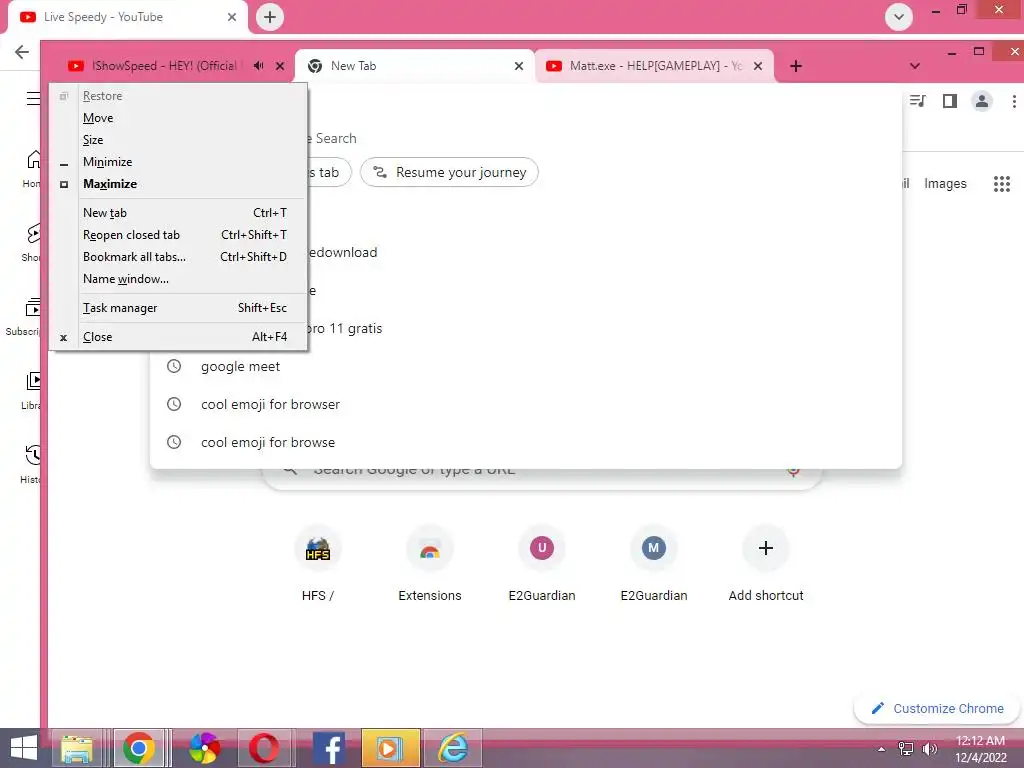
Task: Open Google apps grid
Action: click(1002, 184)
